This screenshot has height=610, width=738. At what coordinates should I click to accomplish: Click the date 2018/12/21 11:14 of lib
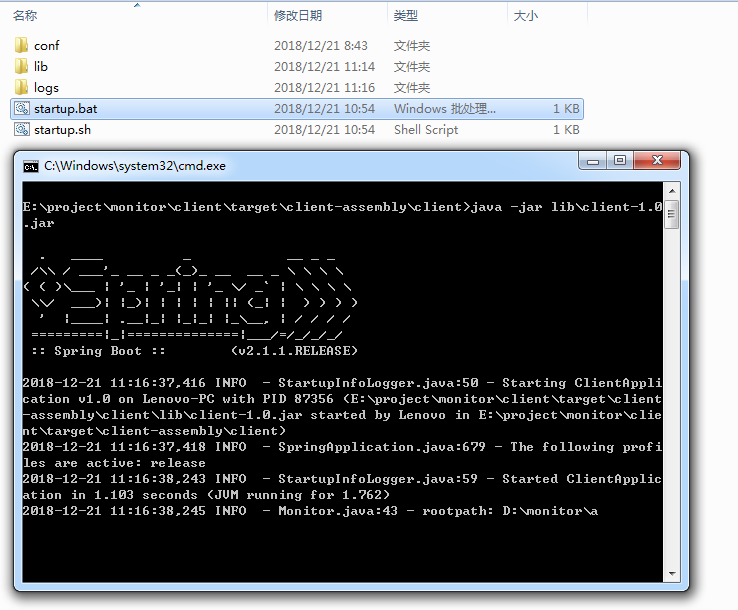pos(324,67)
